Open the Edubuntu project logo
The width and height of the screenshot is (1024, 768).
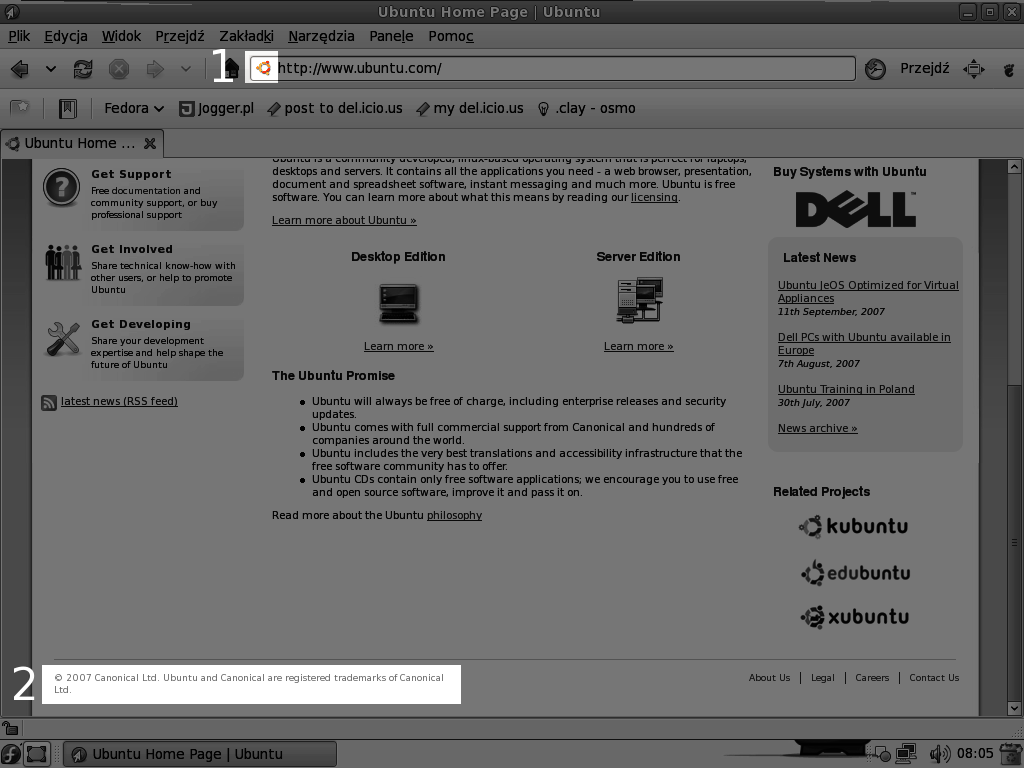[855, 573]
